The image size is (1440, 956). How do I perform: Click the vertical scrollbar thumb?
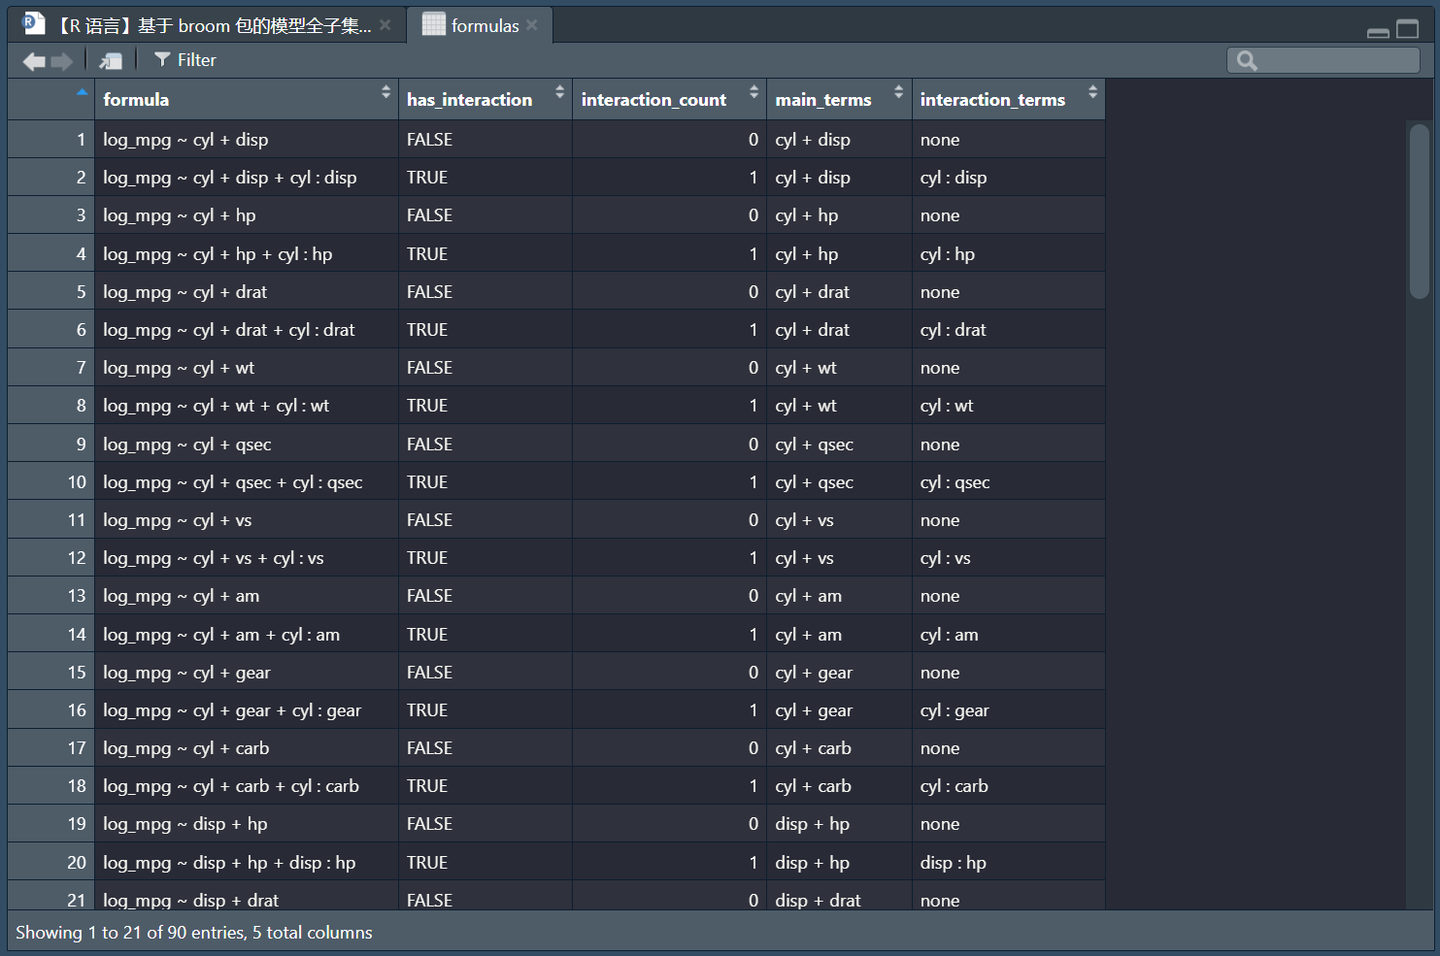click(1419, 210)
